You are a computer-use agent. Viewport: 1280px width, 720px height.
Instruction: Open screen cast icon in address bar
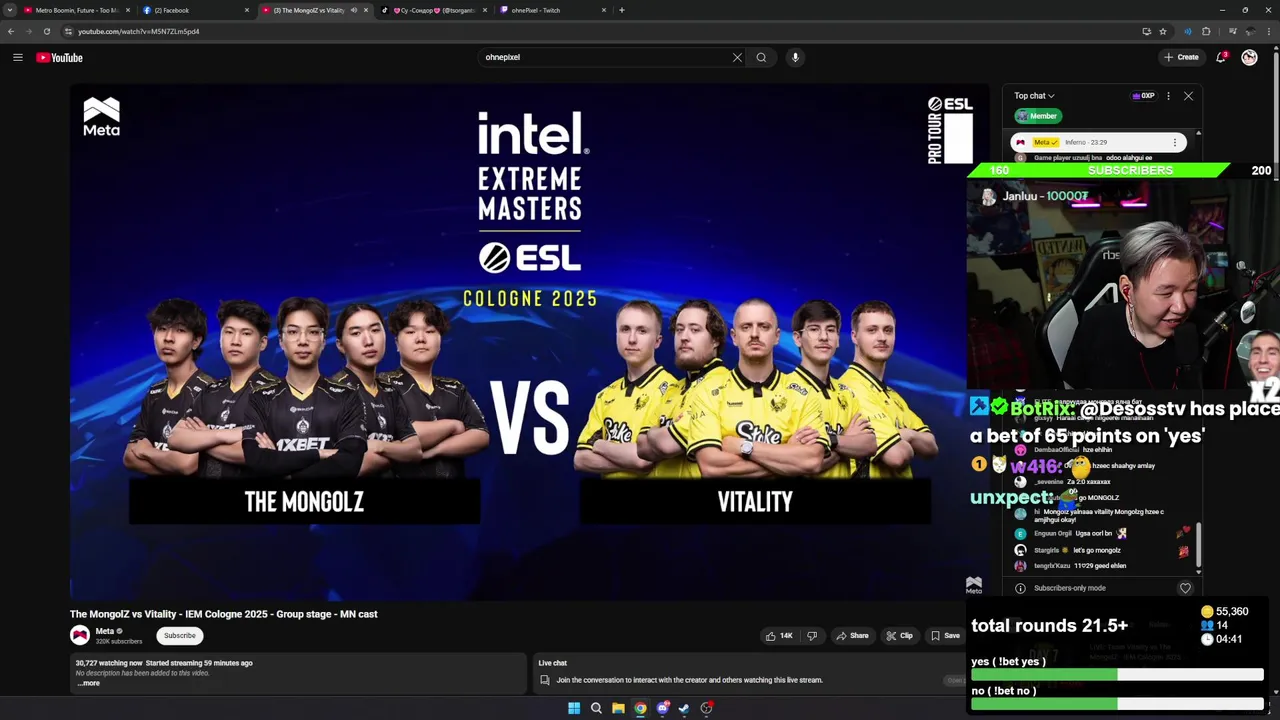(x=1146, y=31)
